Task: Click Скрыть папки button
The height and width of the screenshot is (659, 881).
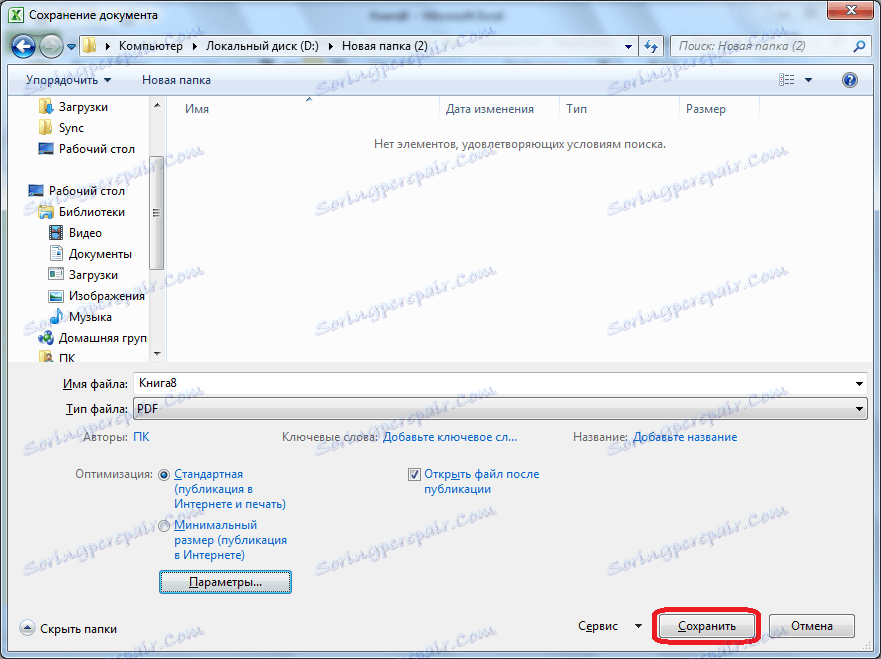Action: point(69,629)
